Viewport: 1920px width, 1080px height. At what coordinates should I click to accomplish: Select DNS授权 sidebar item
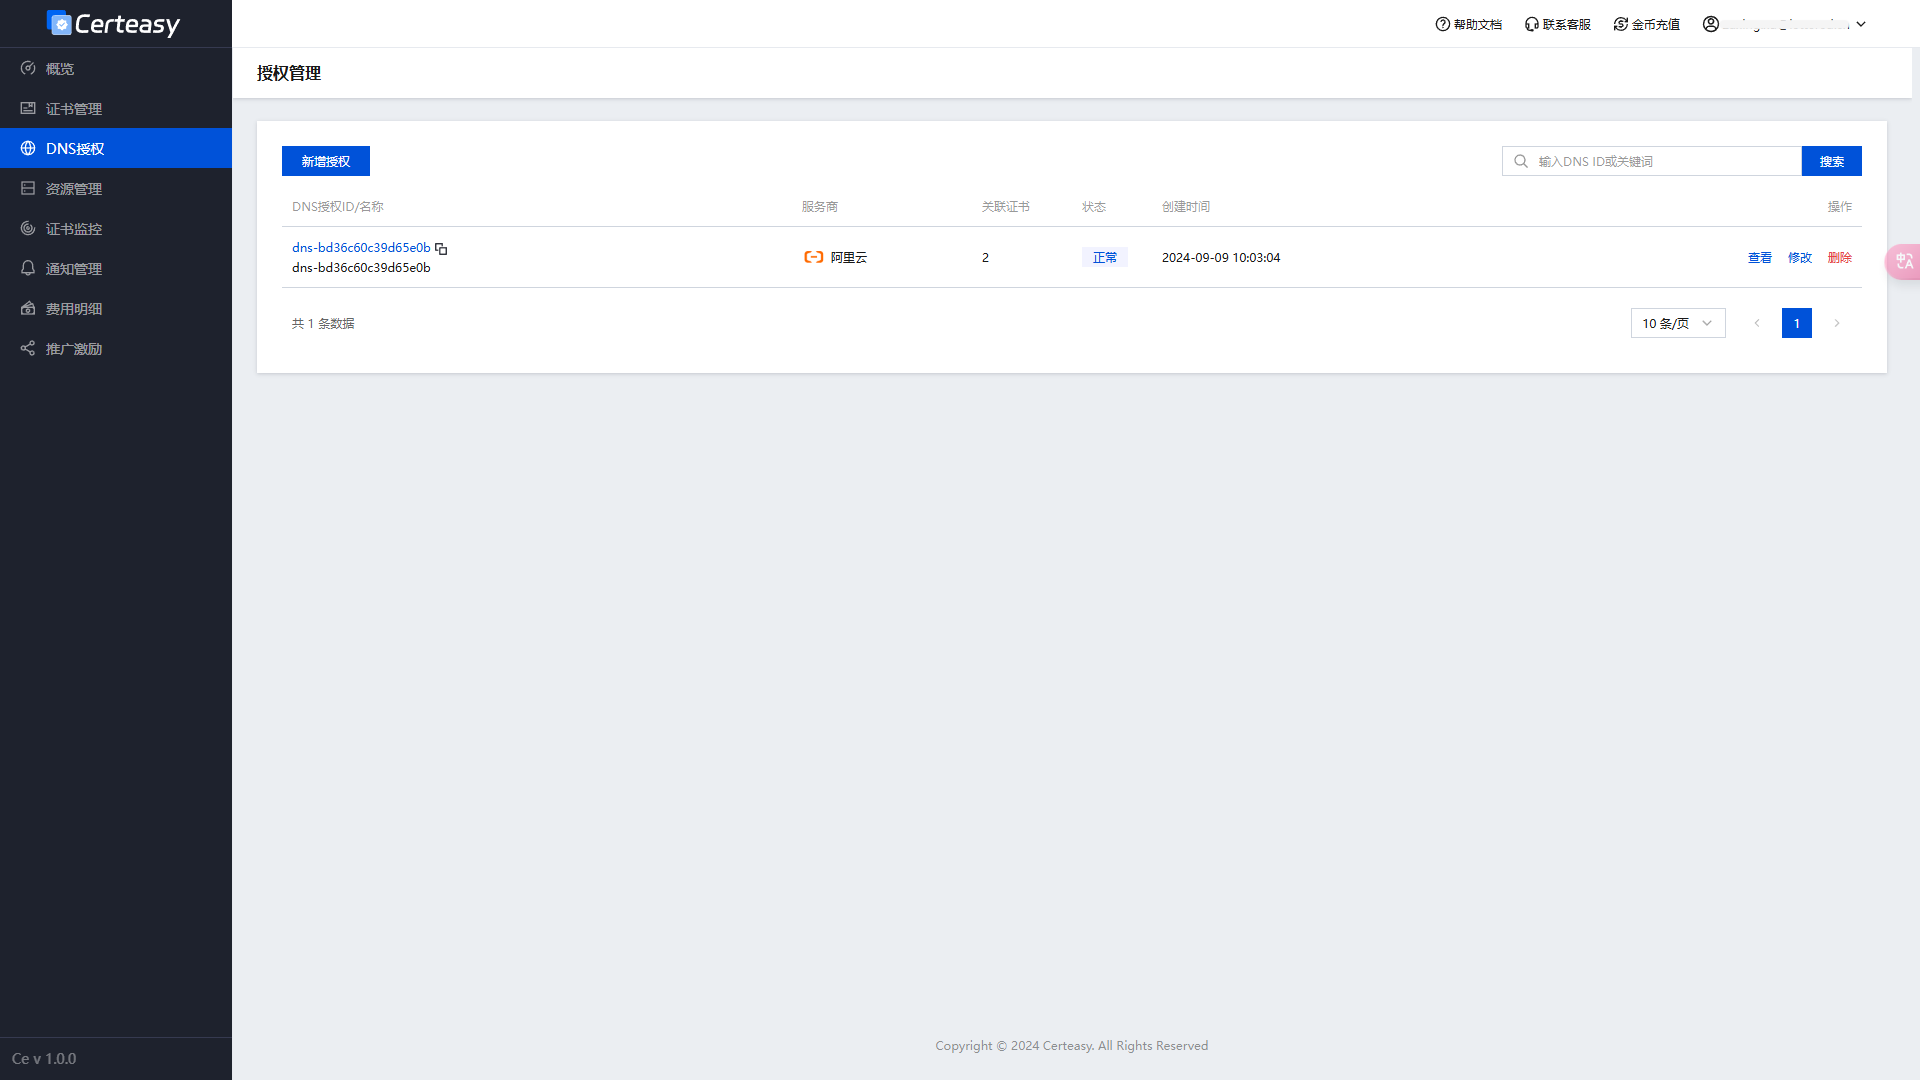[x=116, y=148]
